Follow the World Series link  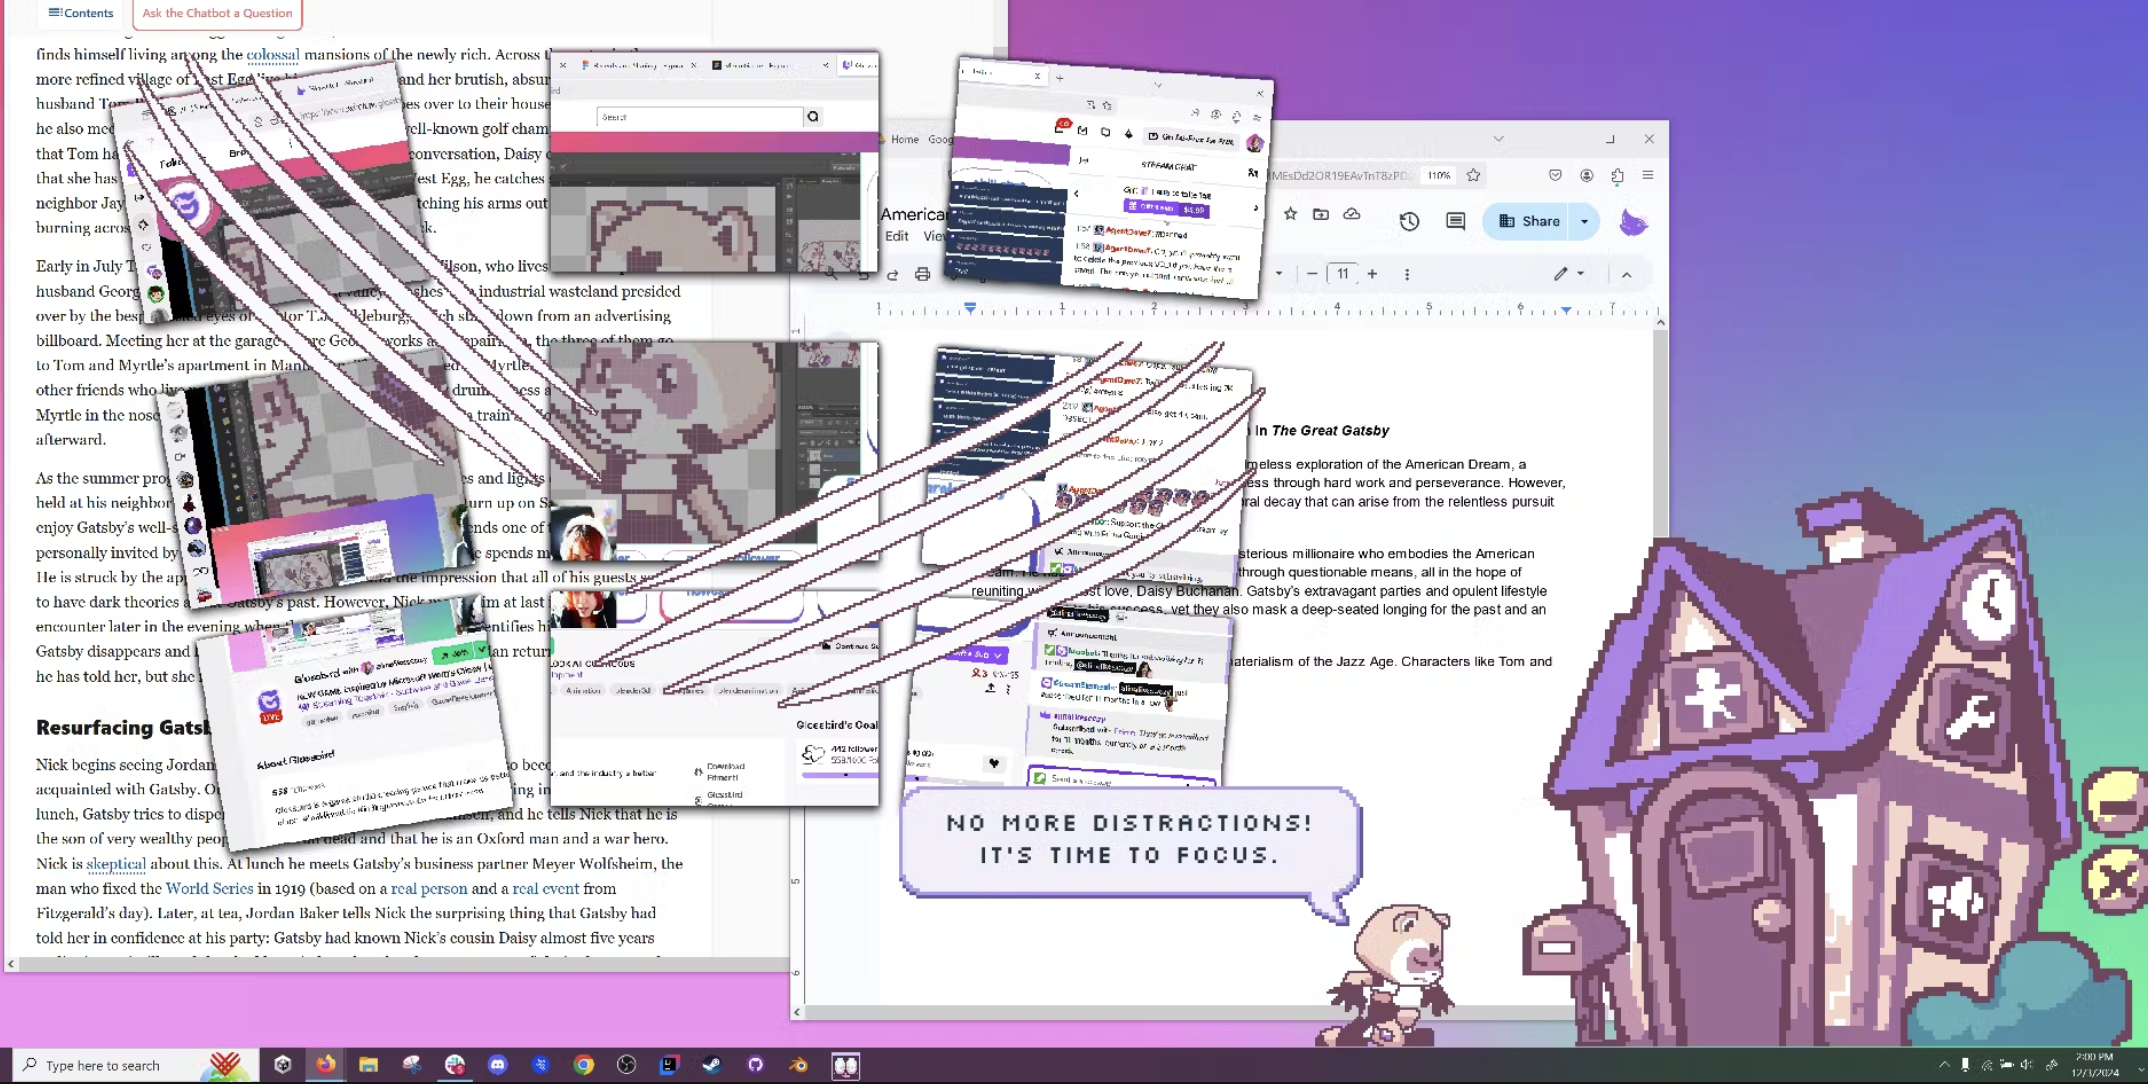[209, 888]
